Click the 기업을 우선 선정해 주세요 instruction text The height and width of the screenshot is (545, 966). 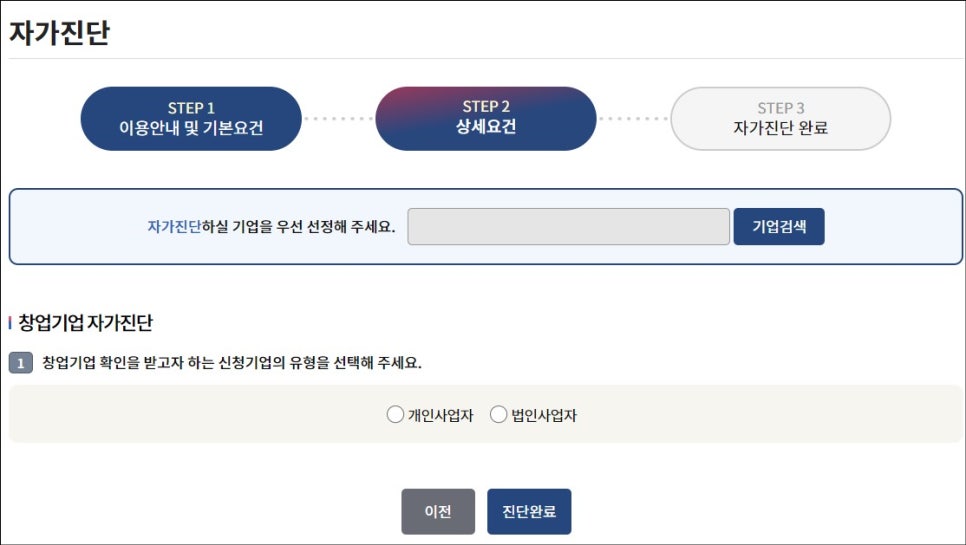pyautogui.click(x=299, y=227)
